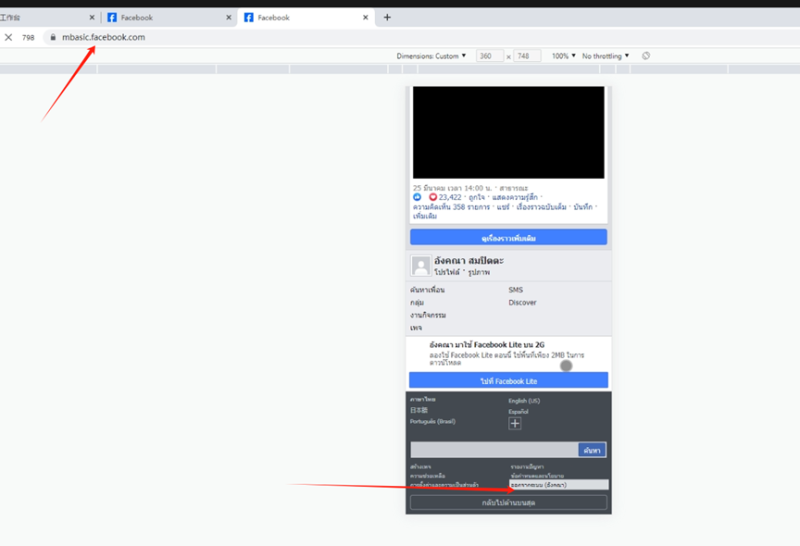Click the viewport width field showing 360

click(490, 56)
